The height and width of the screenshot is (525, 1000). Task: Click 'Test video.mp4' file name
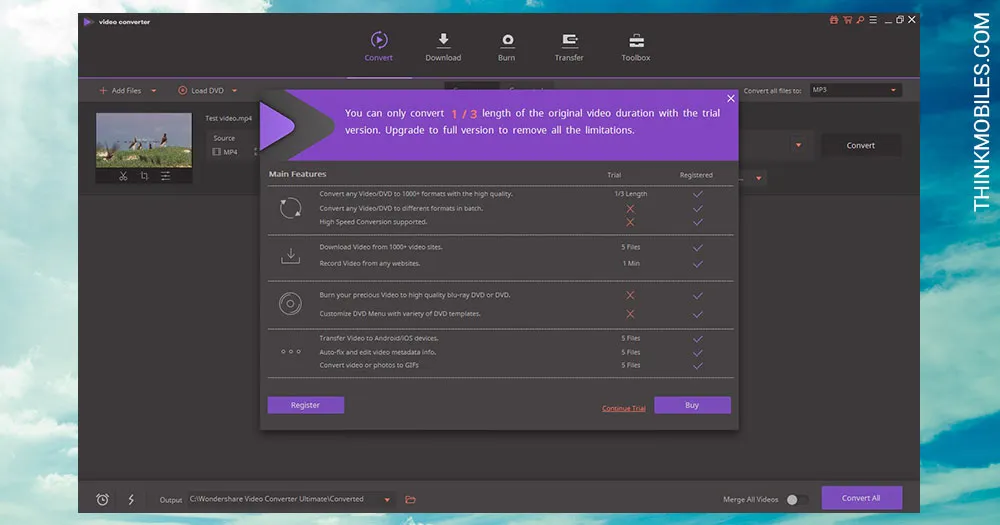point(228,118)
